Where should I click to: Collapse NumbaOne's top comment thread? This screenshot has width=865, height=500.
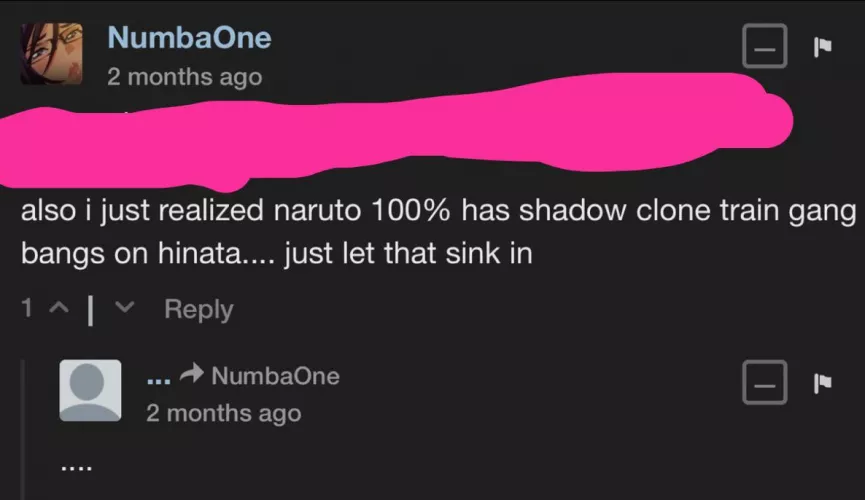click(765, 48)
